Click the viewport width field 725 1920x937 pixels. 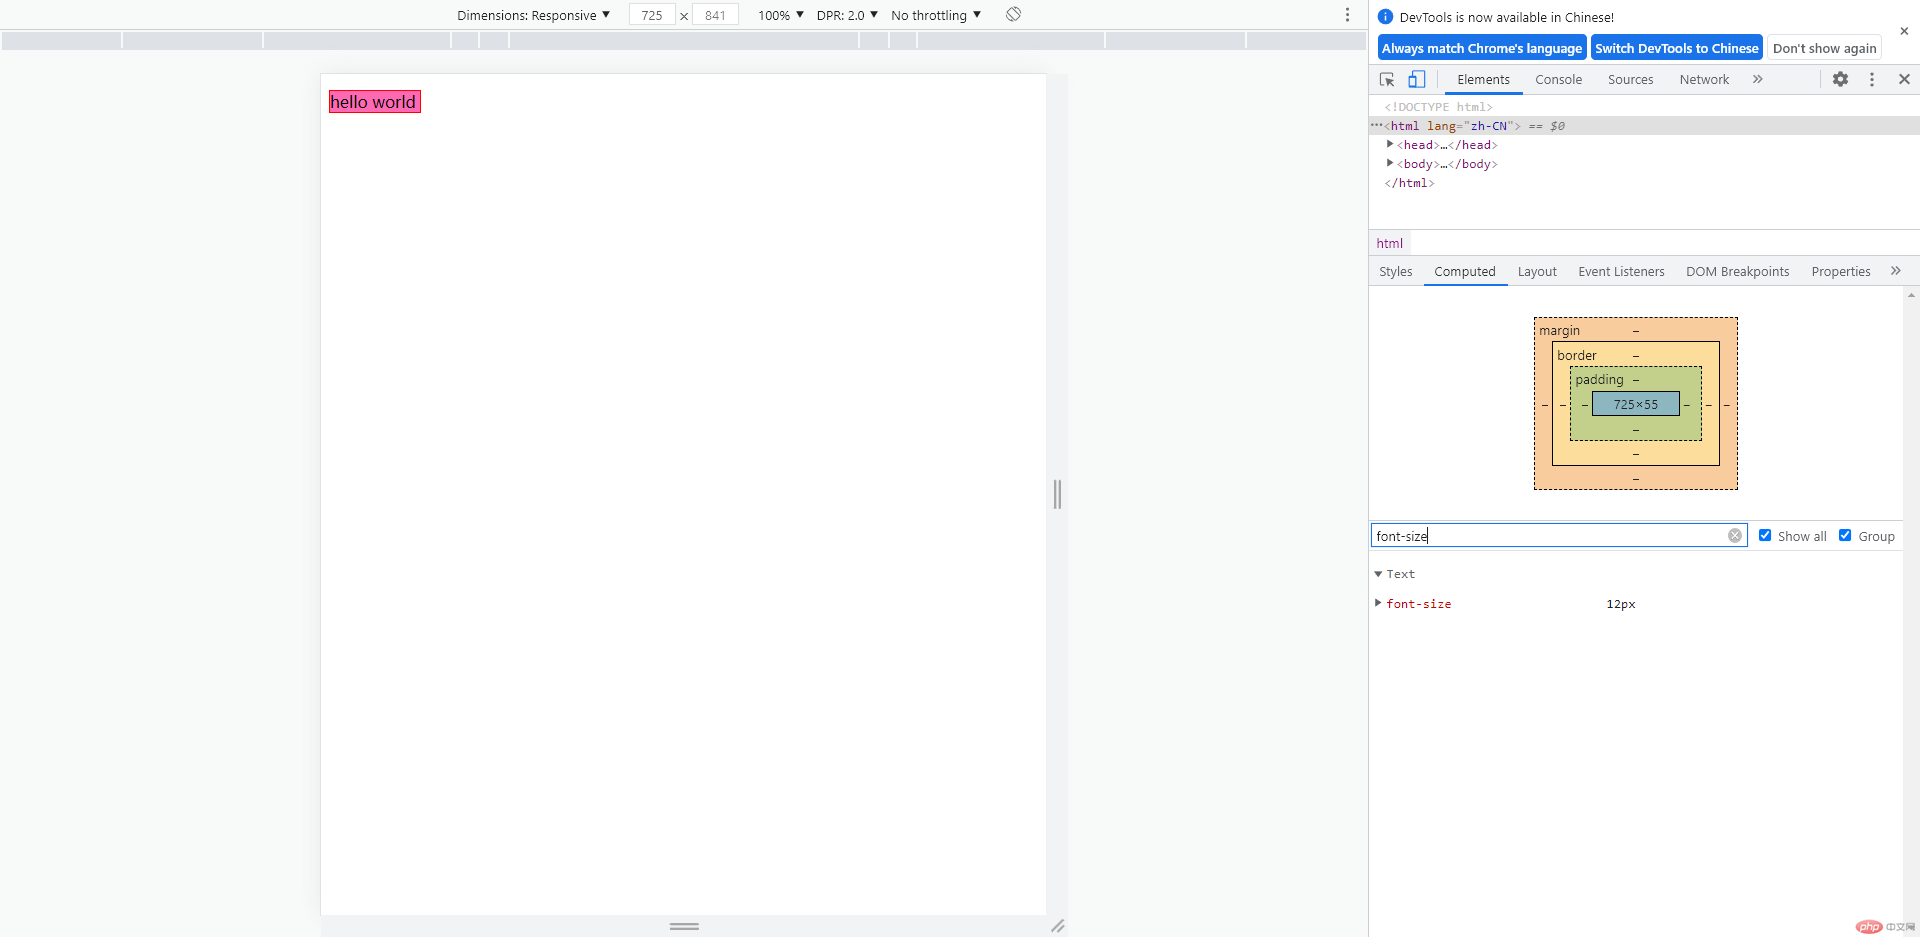click(652, 15)
